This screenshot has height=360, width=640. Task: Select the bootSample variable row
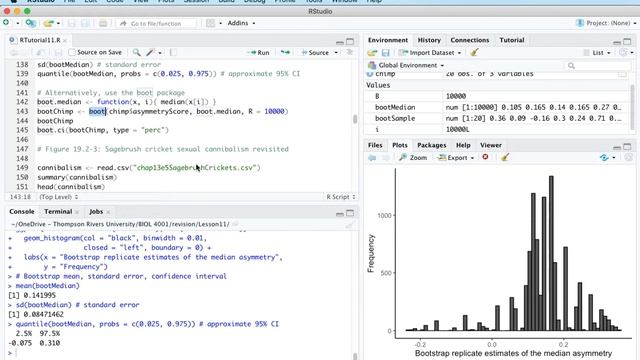[497, 118]
